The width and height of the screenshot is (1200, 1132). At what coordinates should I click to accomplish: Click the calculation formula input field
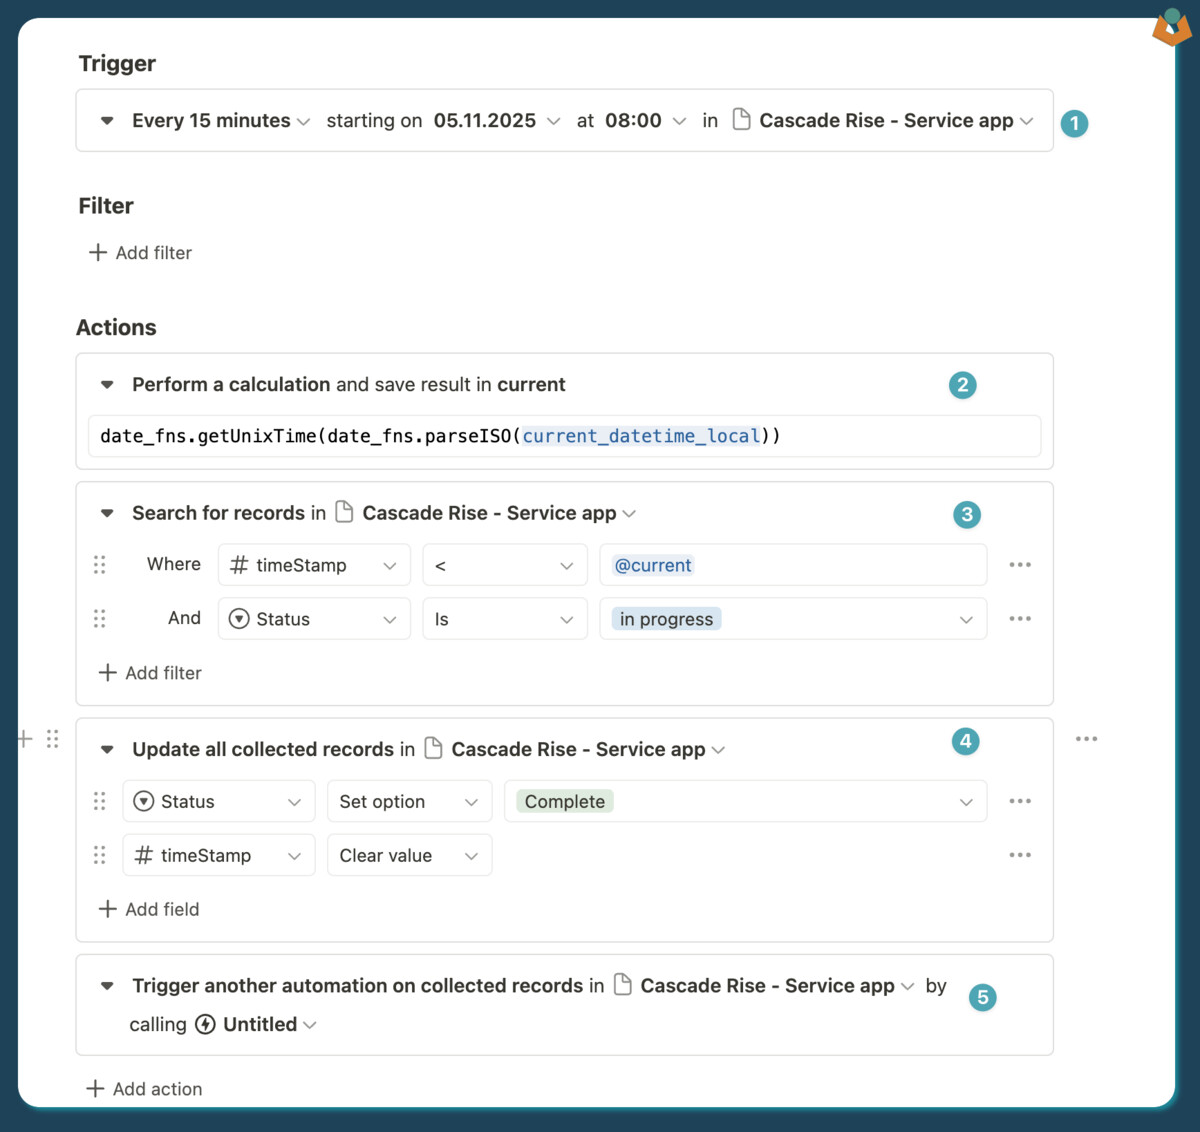[564, 436]
